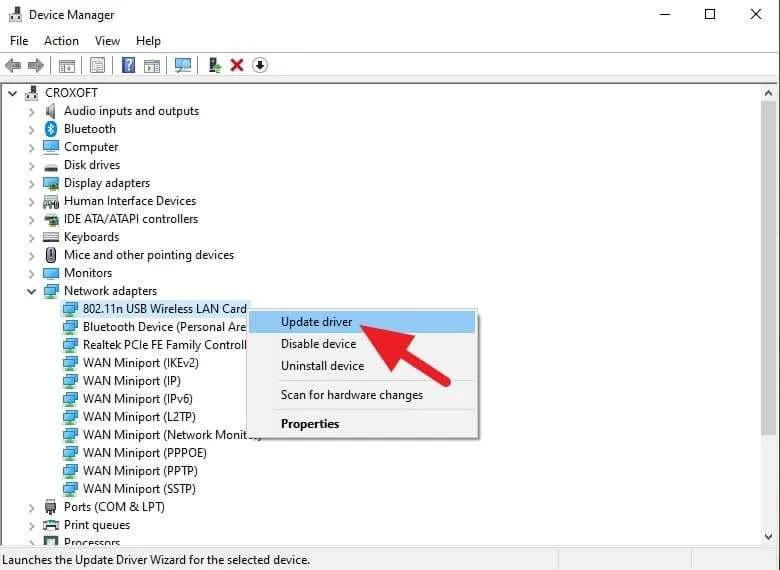Viewport: 780px width, 570px height.
Task: Collapse the CROXOFT root node
Action: tap(13, 93)
